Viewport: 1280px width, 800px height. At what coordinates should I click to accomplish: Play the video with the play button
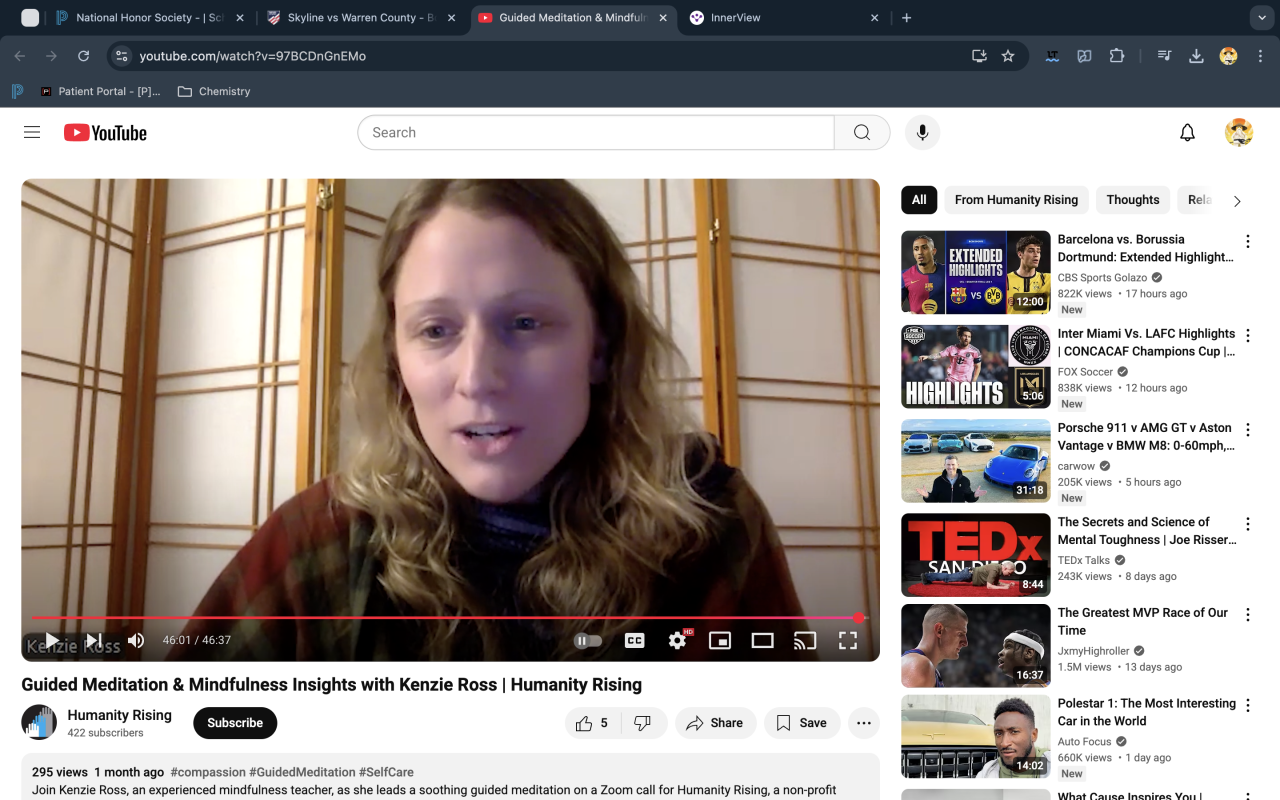[x=52, y=640]
